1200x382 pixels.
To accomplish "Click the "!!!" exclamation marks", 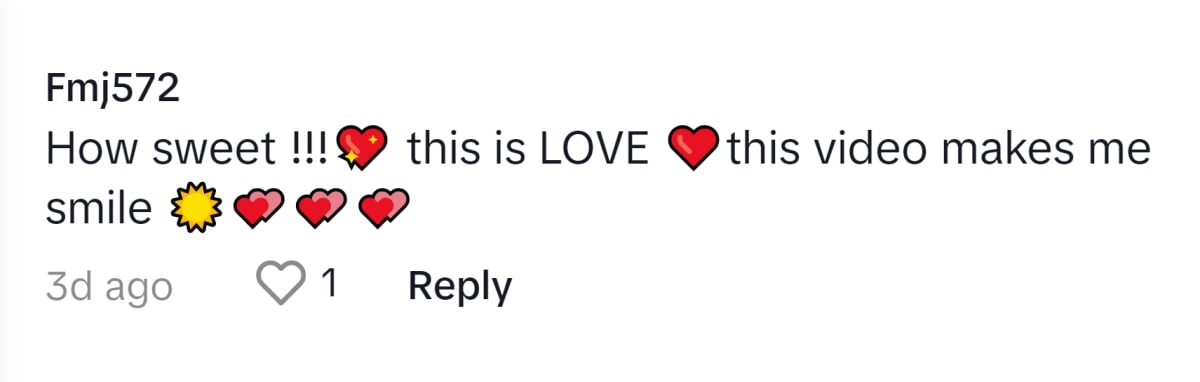I will [x=311, y=150].
